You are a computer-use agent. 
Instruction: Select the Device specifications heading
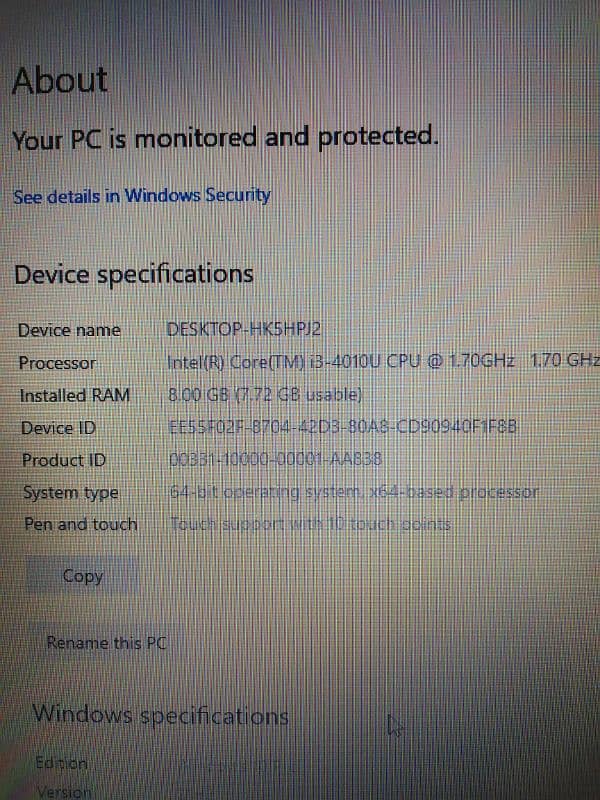point(133,273)
